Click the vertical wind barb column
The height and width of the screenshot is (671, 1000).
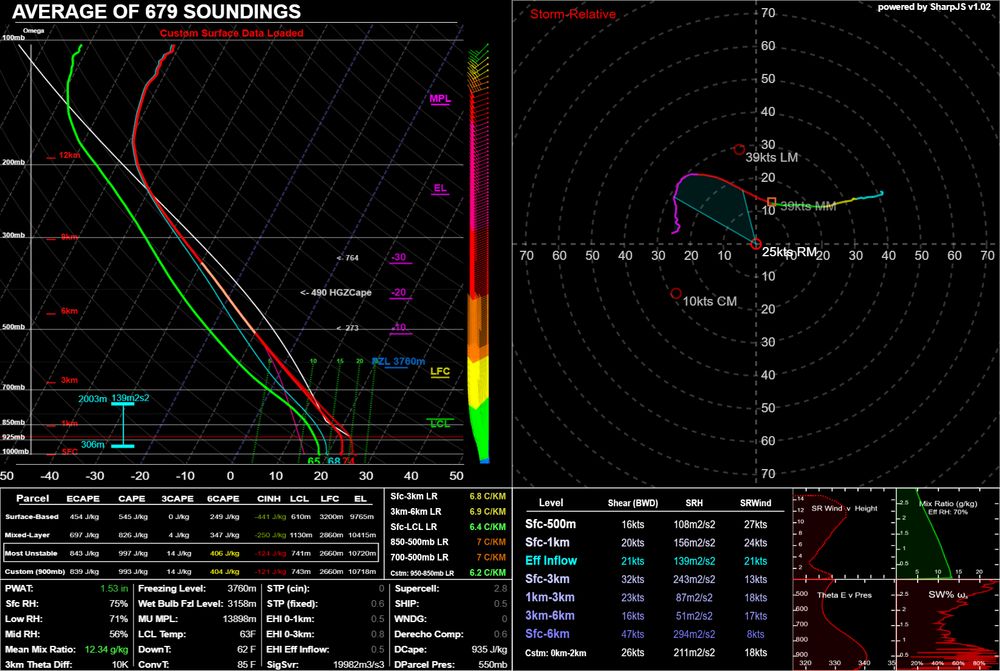pos(480,253)
